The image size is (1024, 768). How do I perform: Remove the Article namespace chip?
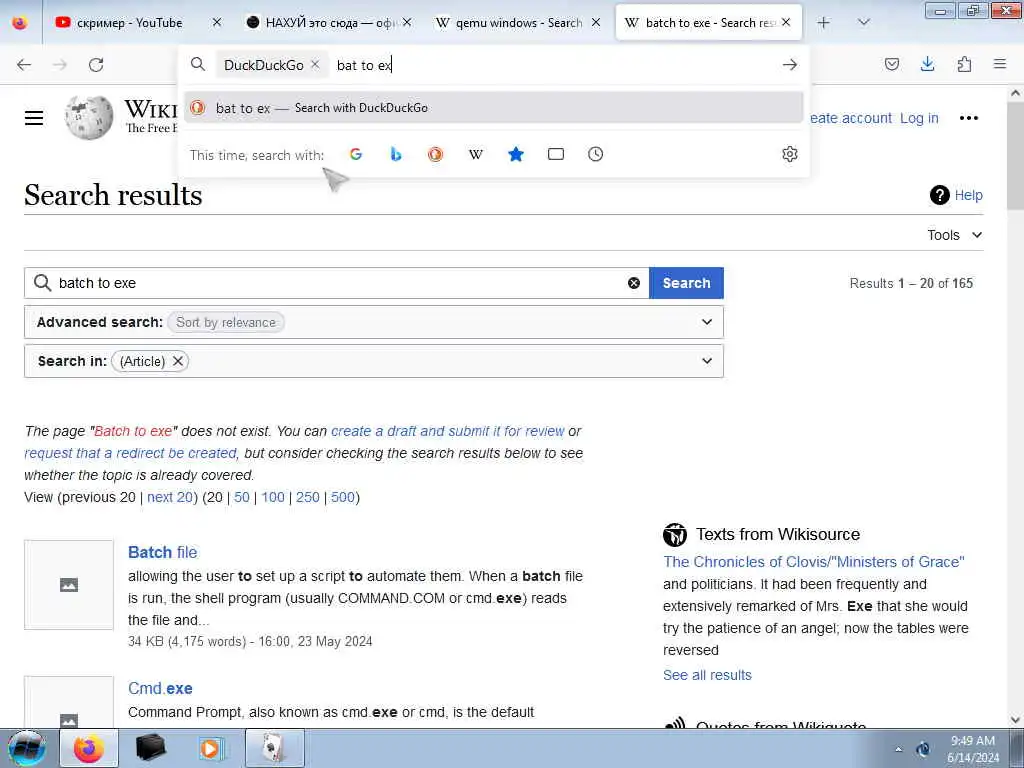[178, 361]
